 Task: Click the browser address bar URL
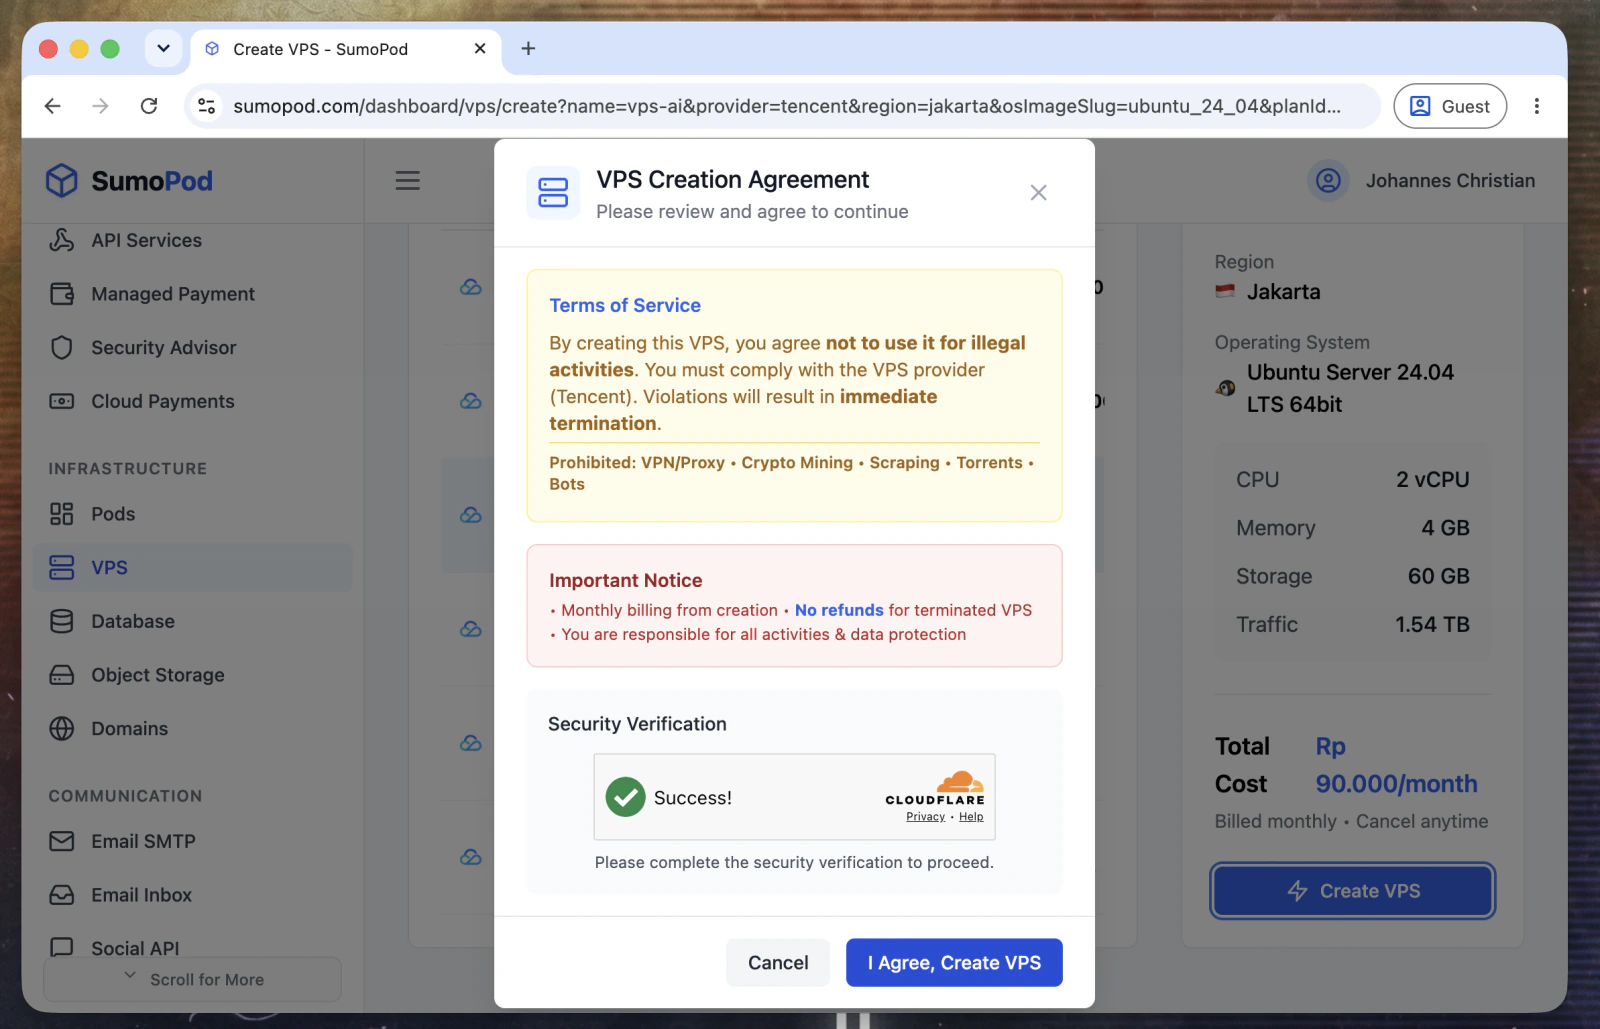[x=787, y=106]
